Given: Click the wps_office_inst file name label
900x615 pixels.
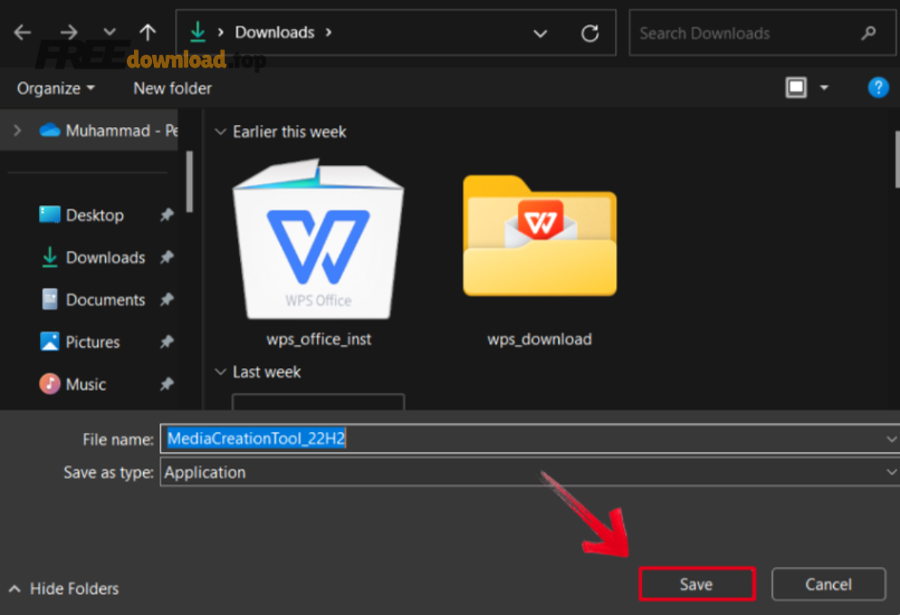Looking at the screenshot, I should coord(319,339).
